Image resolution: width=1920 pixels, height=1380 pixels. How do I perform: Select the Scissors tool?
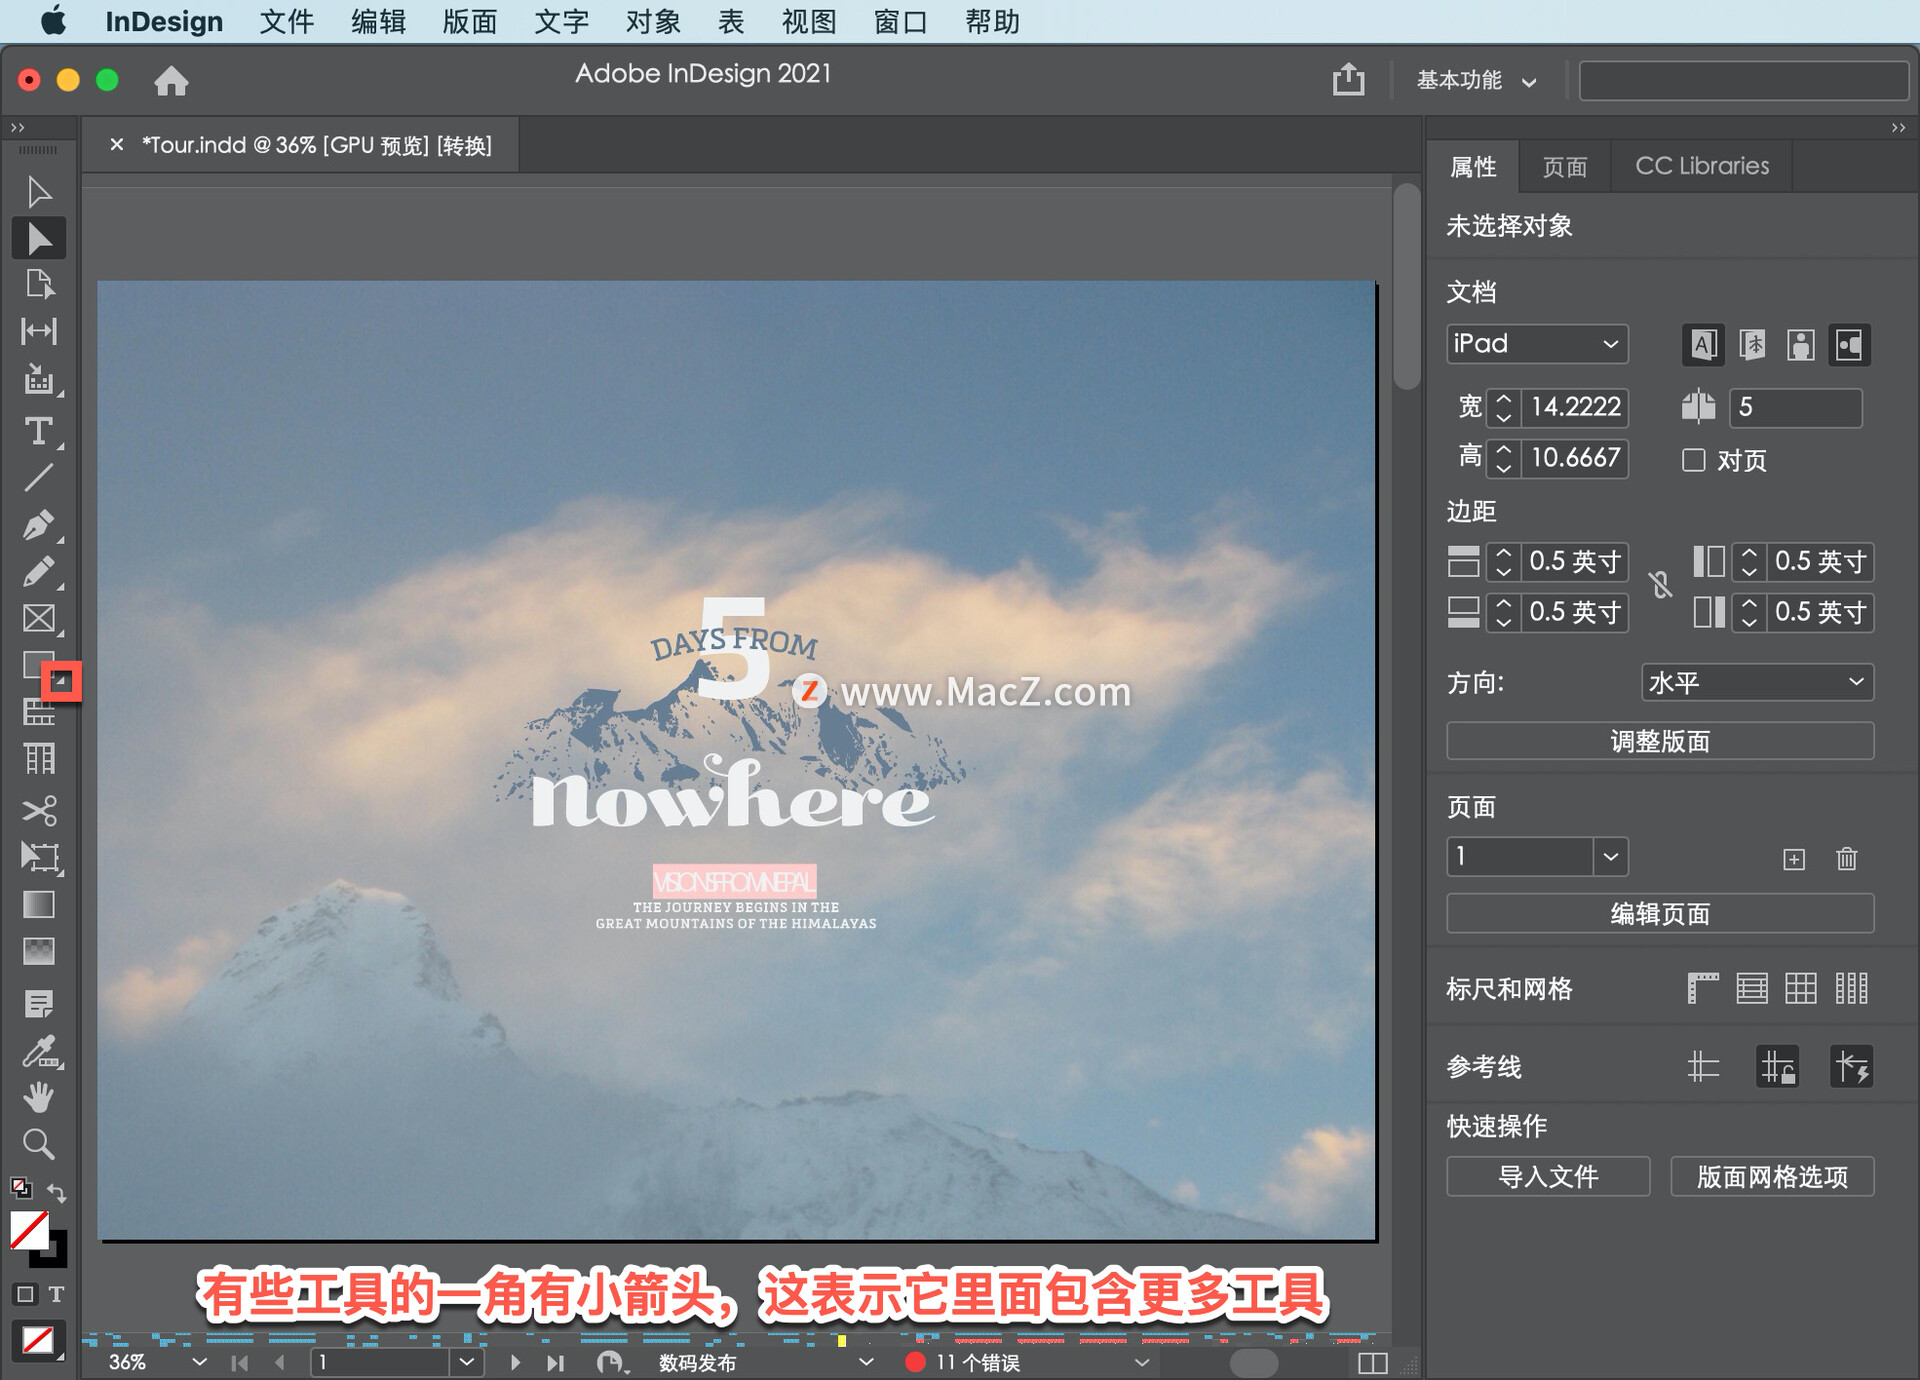[38, 809]
